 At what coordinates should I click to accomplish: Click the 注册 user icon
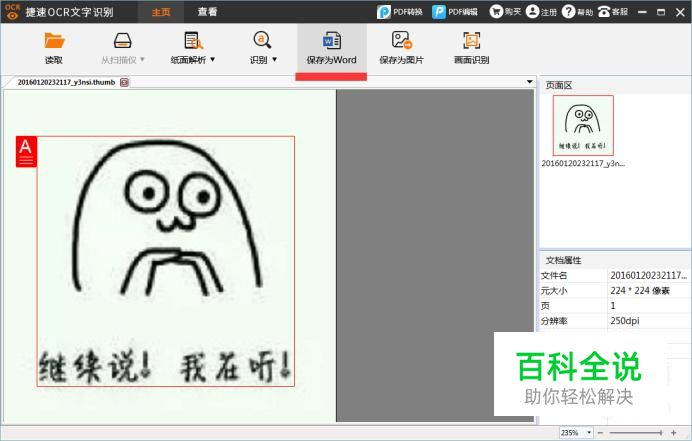tap(533, 12)
